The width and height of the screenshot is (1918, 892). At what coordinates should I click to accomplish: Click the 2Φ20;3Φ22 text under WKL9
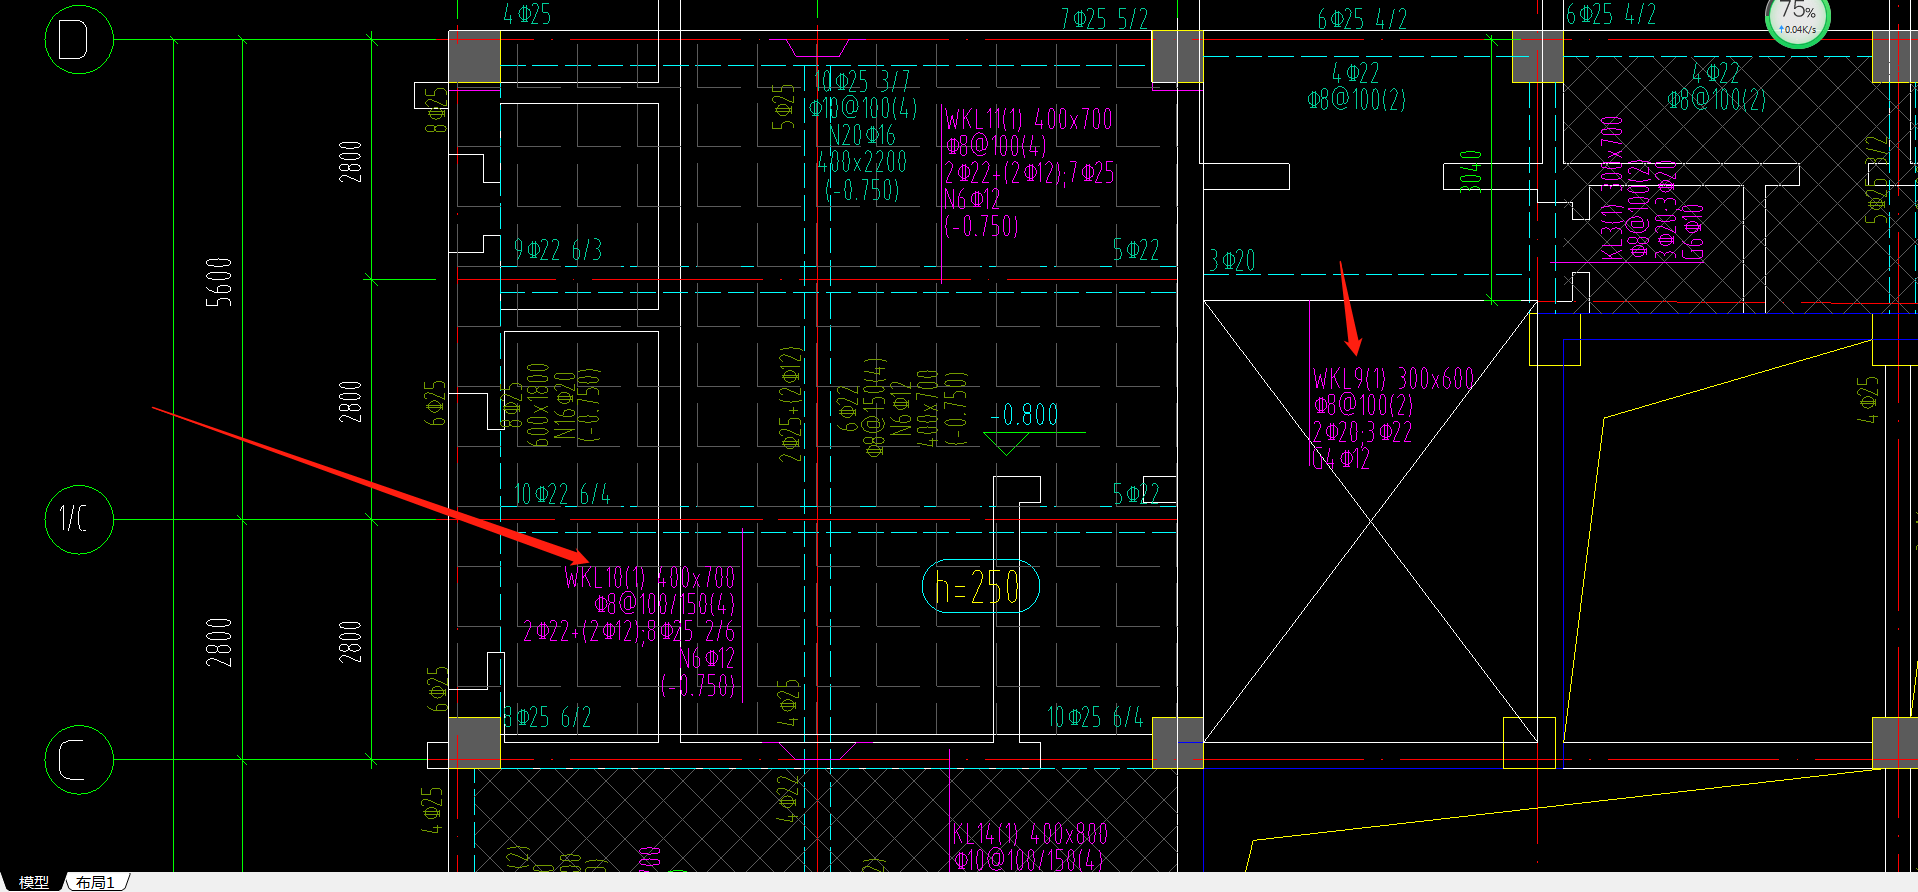coord(1362,433)
